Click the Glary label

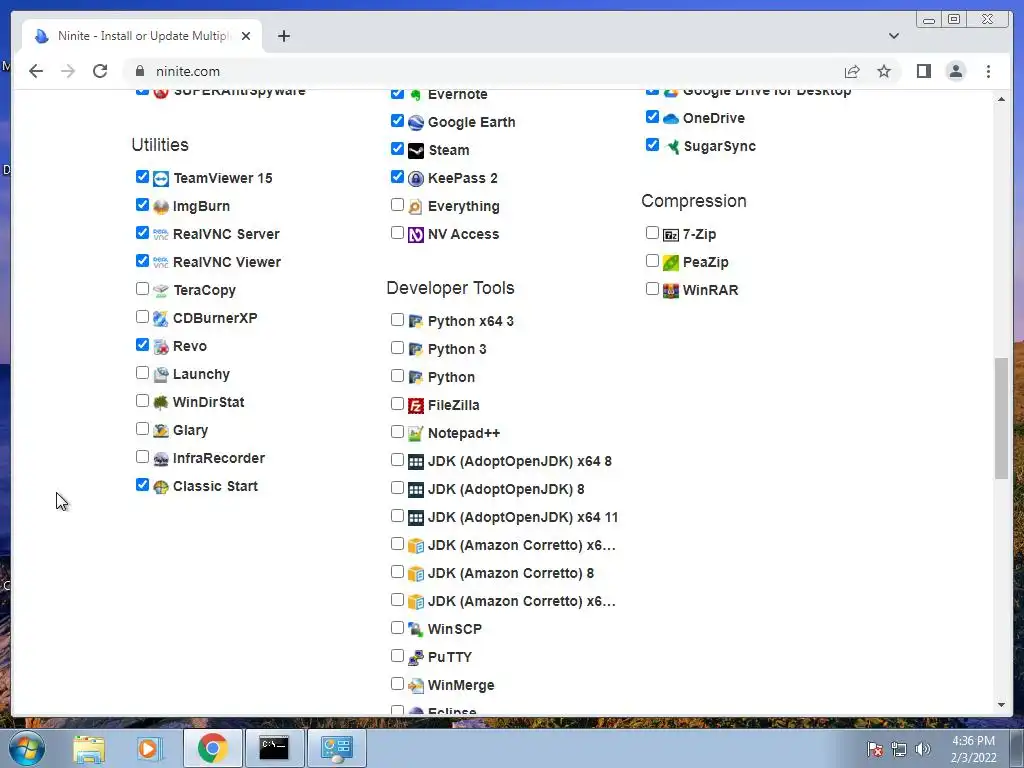(190, 430)
